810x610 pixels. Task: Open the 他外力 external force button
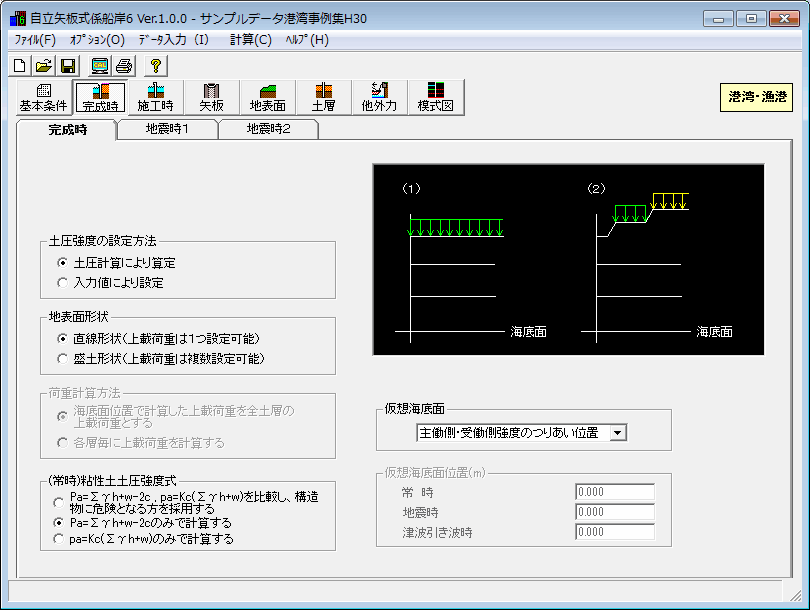(380, 97)
